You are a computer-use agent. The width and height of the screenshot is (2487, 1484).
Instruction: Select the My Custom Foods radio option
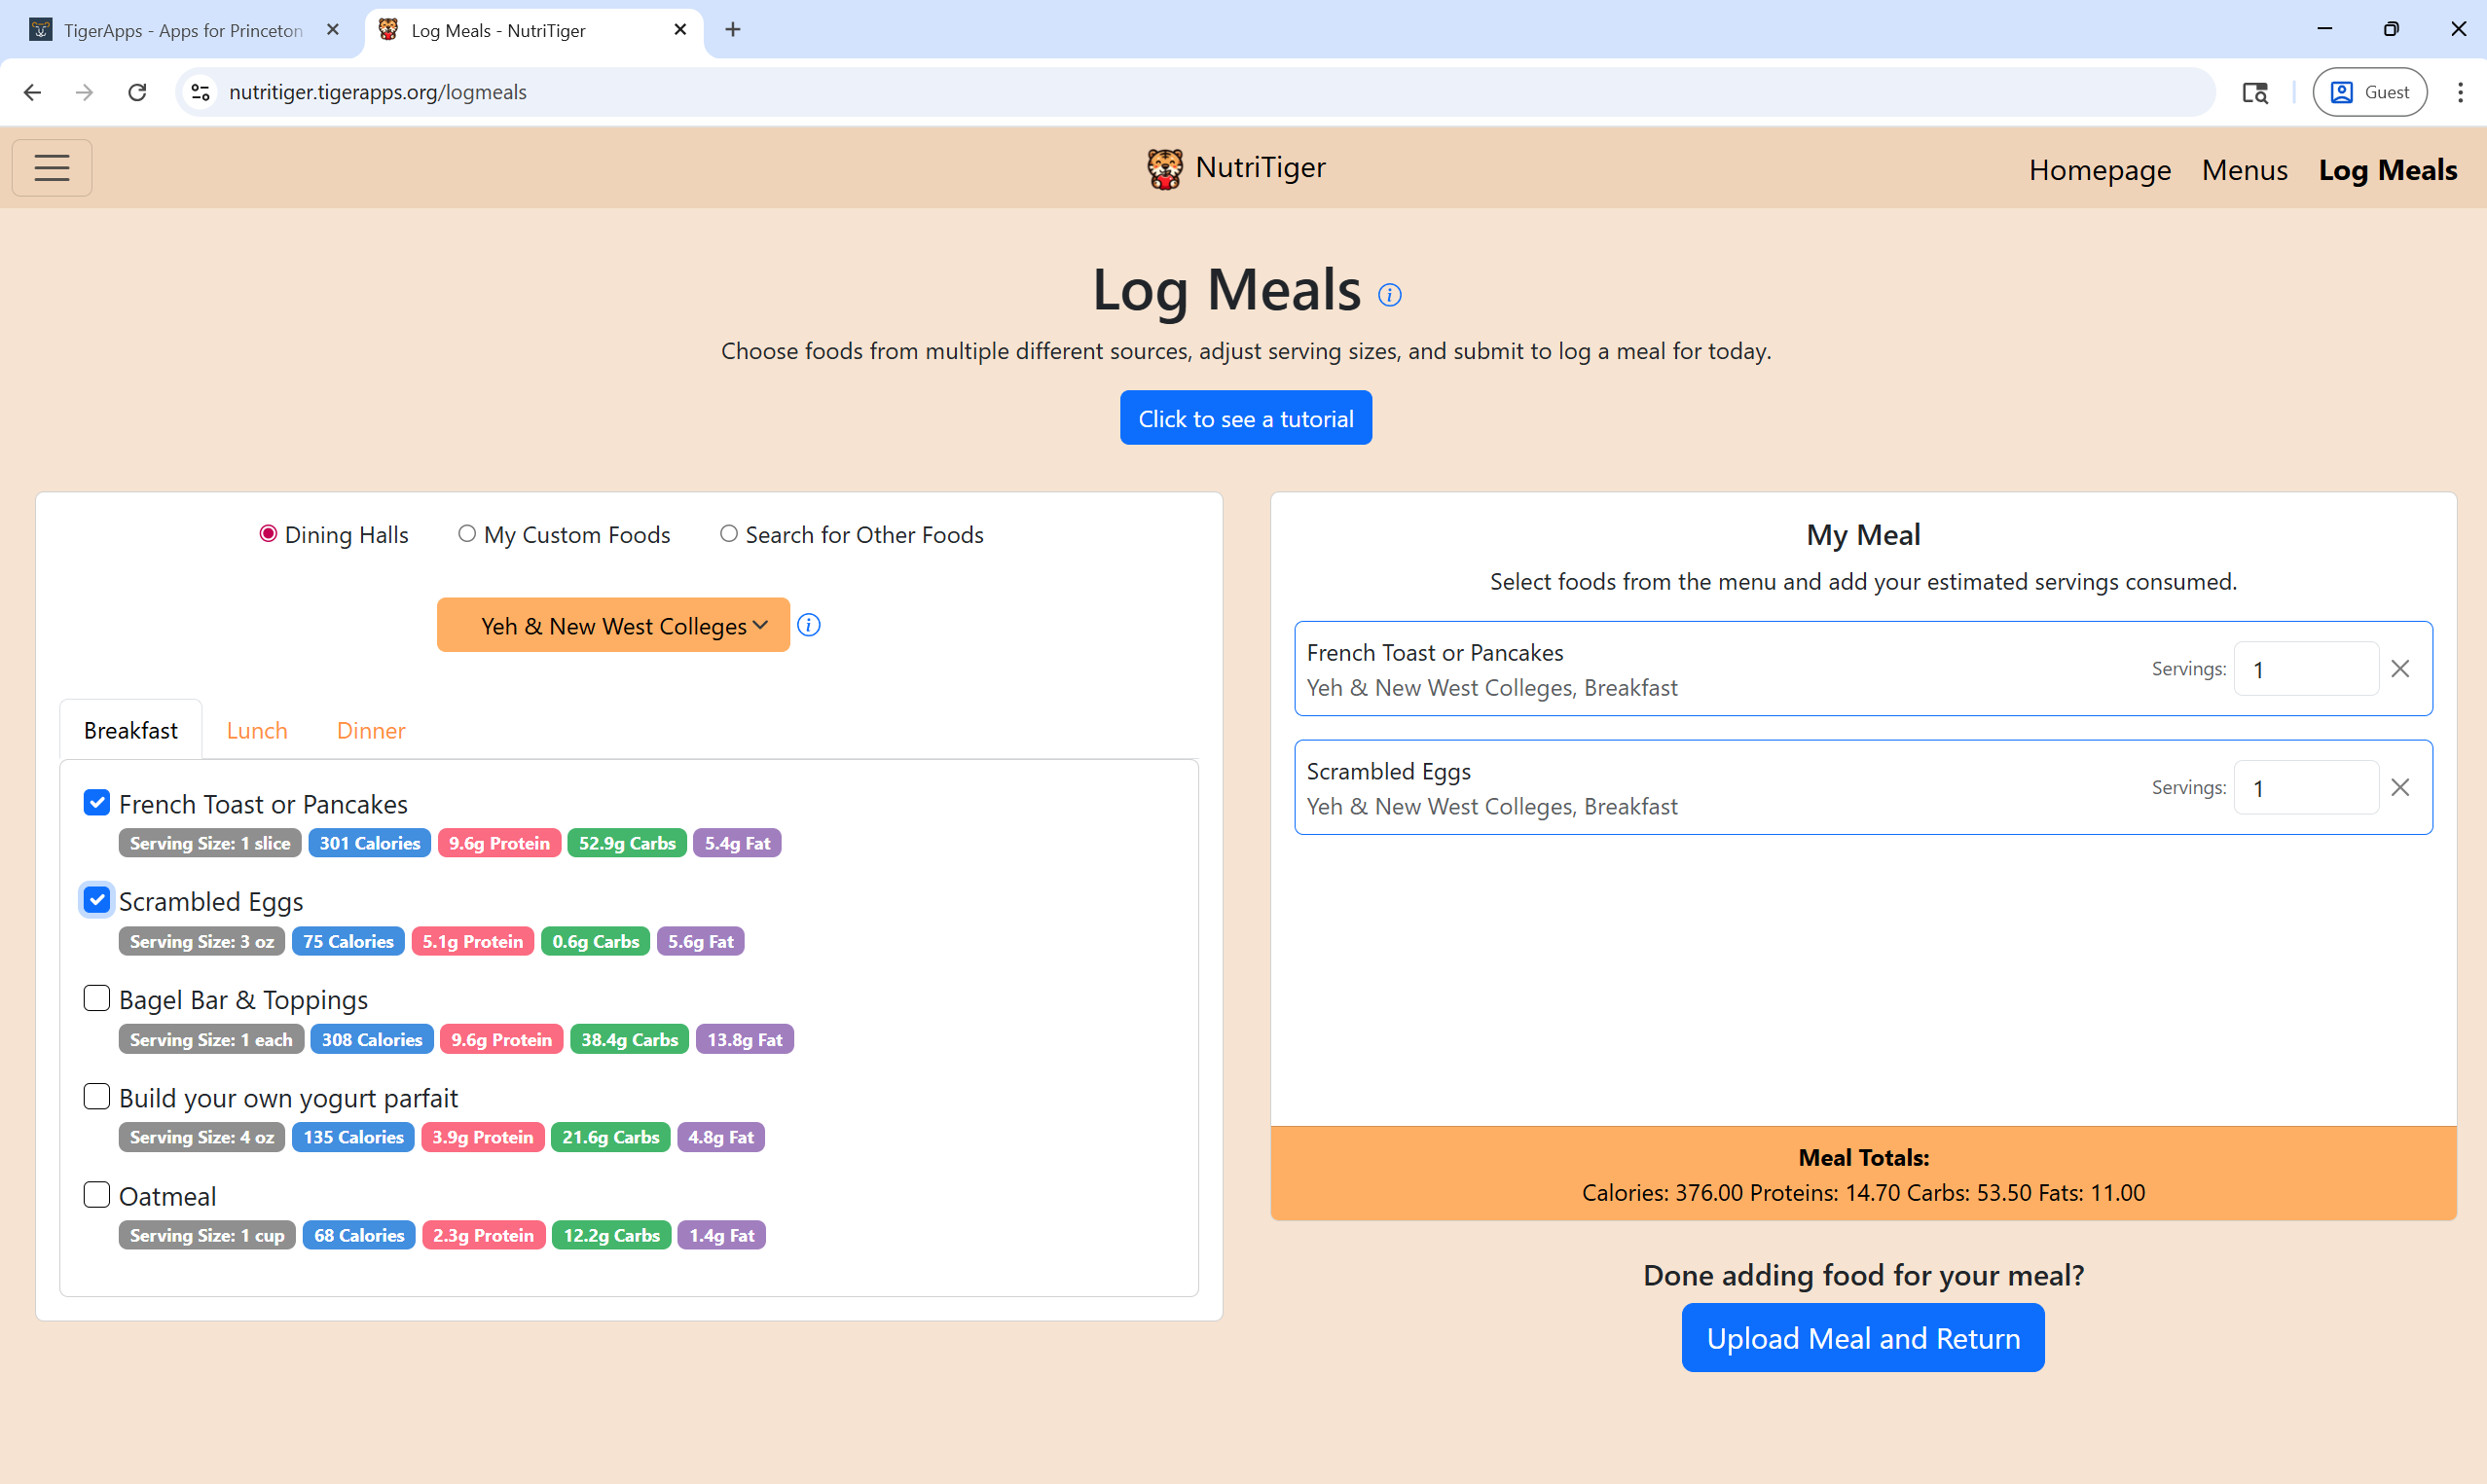466,533
